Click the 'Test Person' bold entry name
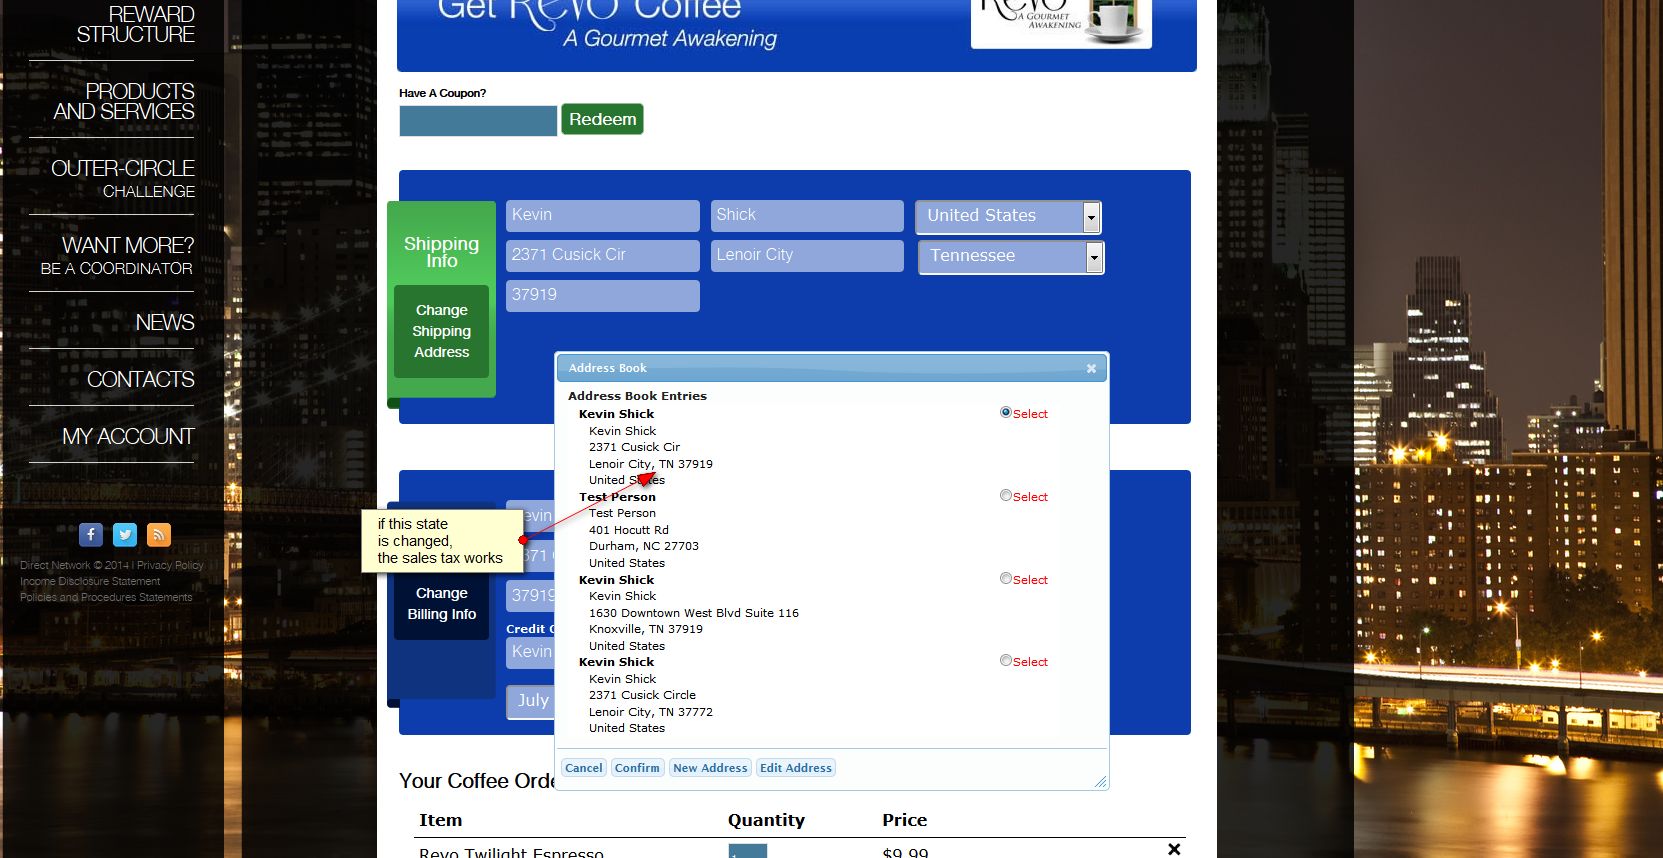1663x858 pixels. pos(617,497)
